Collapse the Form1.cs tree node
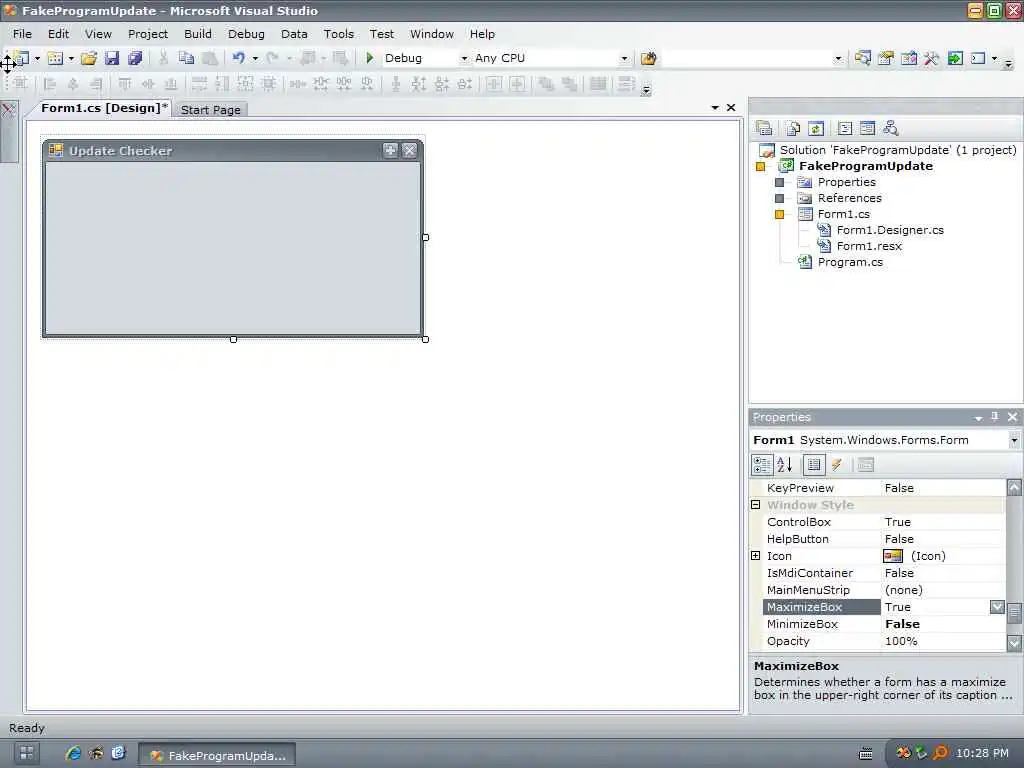The height and width of the screenshot is (768, 1024). click(x=779, y=214)
